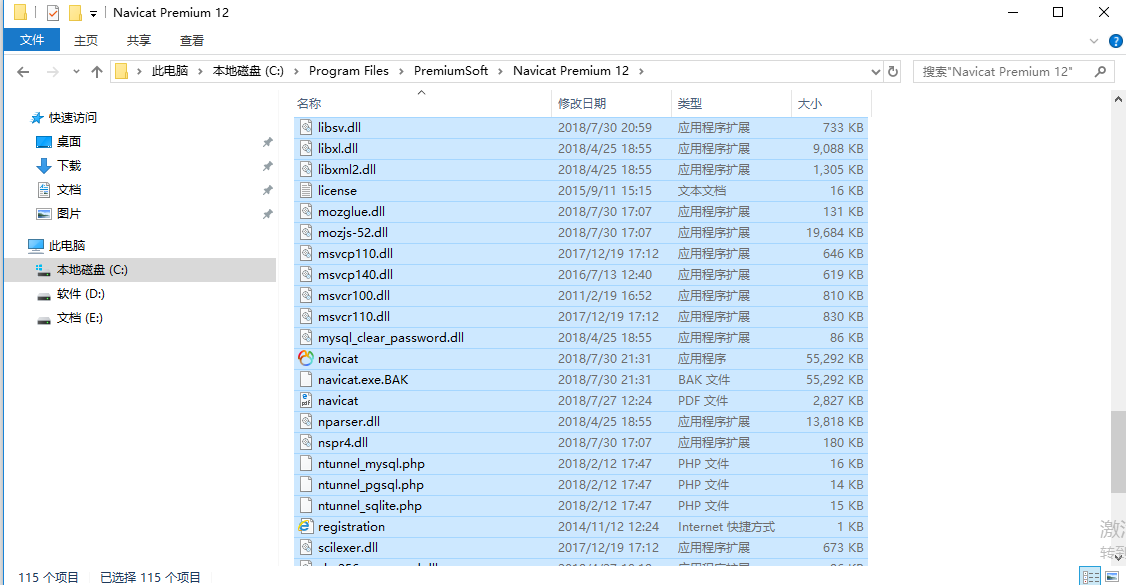Click the pin icon next to 下载
Image resolution: width=1126 pixels, height=585 pixels.
click(x=267, y=166)
